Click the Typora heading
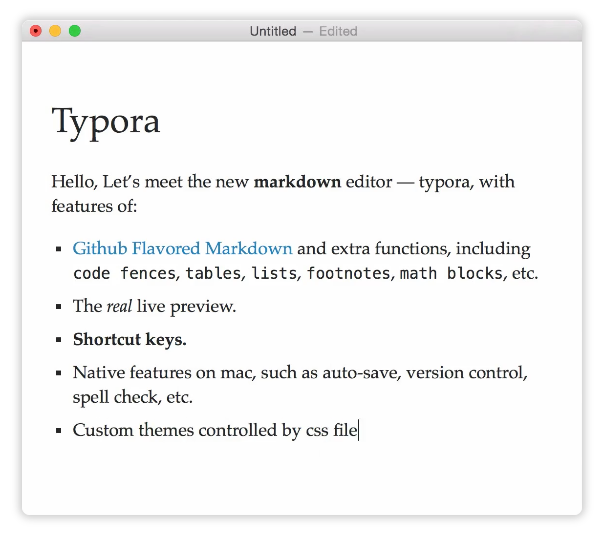 pyautogui.click(x=106, y=122)
